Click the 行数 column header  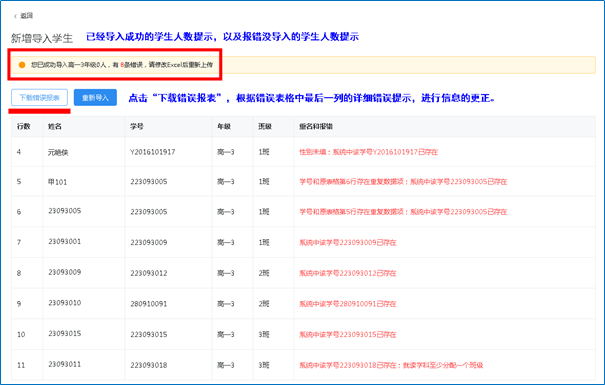click(24, 127)
